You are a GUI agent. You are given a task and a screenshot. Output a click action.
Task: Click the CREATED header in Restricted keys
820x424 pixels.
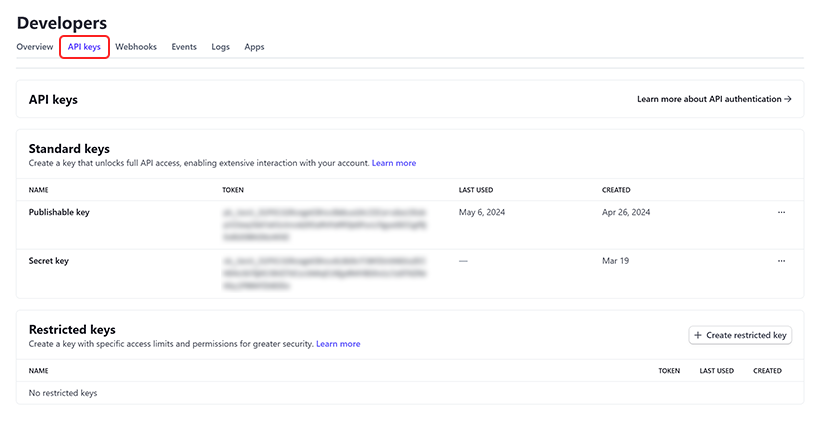pyautogui.click(x=767, y=371)
